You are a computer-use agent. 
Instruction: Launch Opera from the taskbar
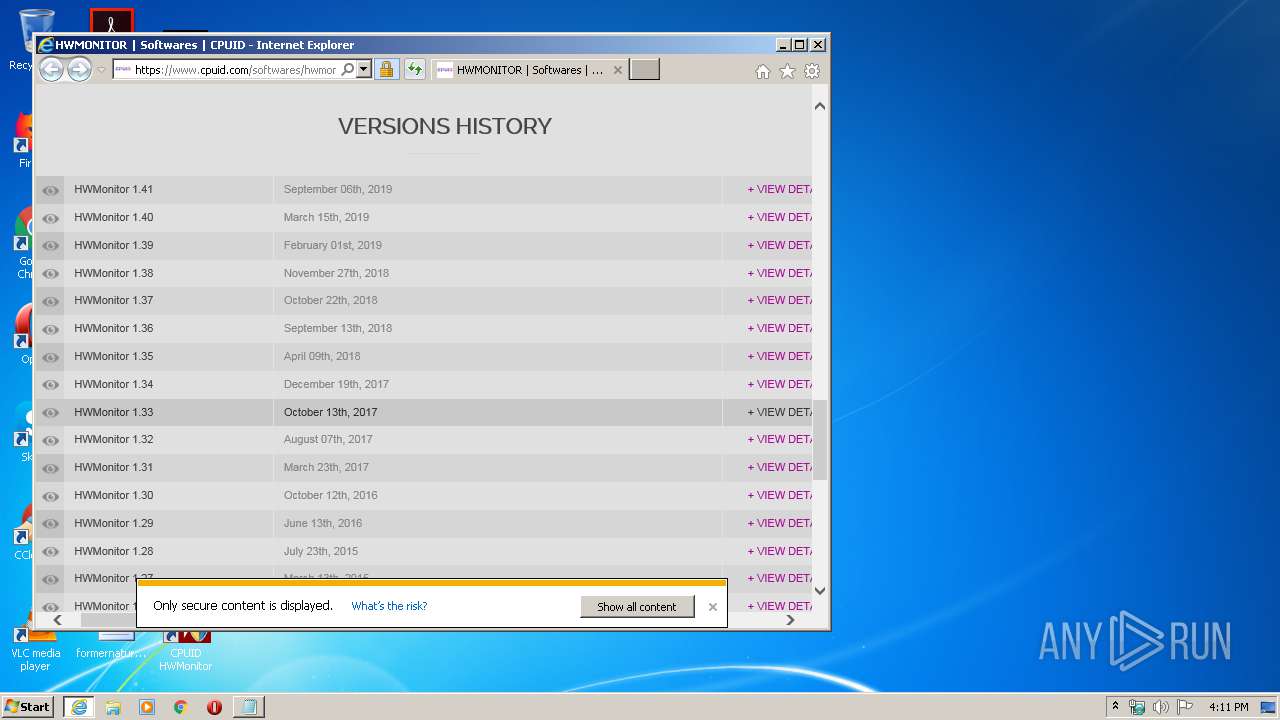214,706
